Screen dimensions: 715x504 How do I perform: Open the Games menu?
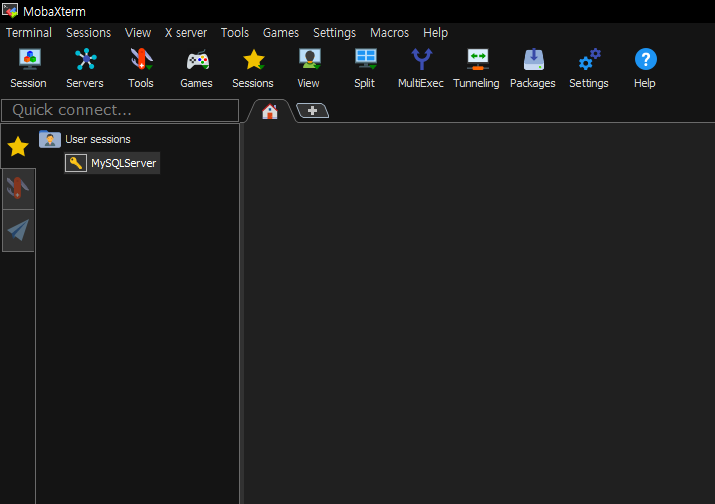[x=281, y=33]
